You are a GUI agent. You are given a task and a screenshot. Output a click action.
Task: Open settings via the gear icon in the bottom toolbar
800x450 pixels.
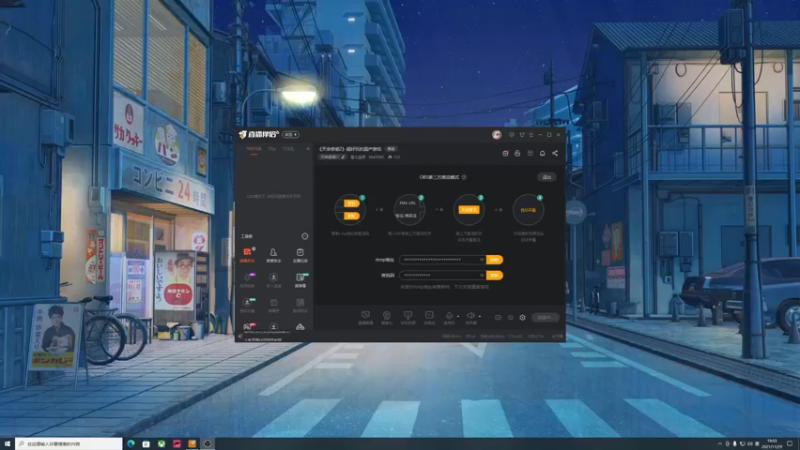(x=522, y=317)
